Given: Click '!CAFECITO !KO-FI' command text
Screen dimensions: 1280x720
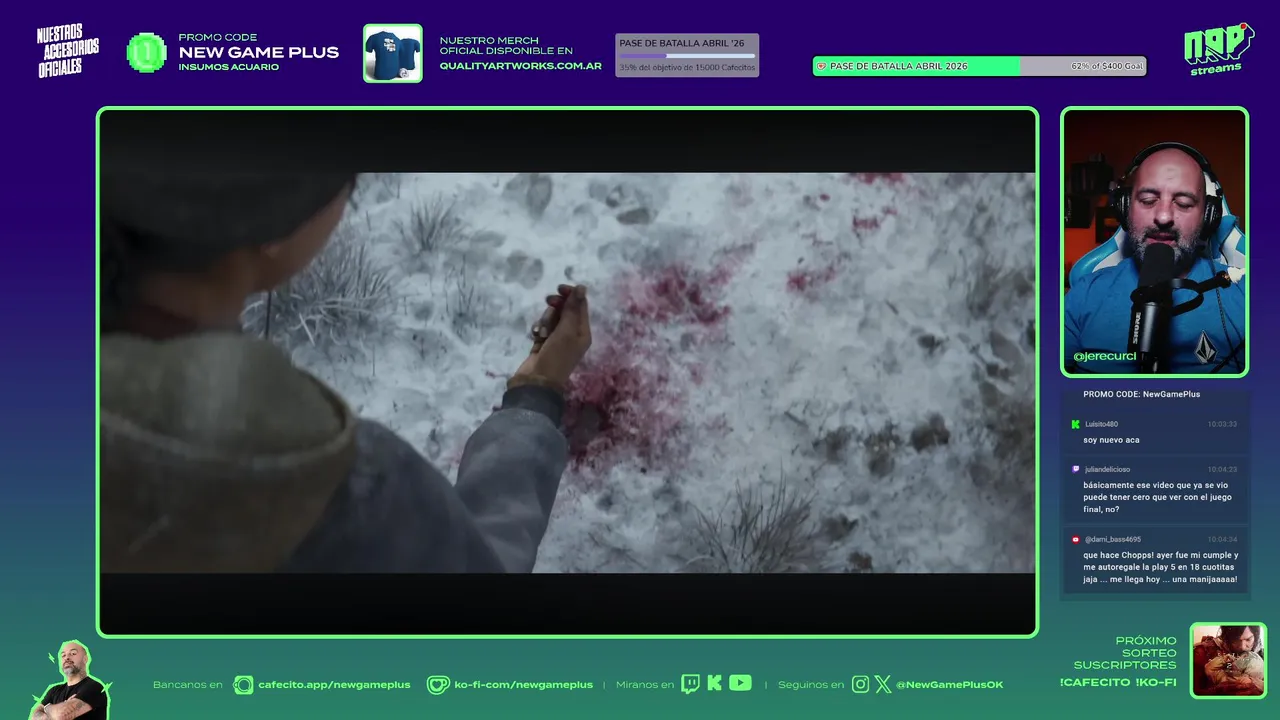Looking at the screenshot, I should [x=1118, y=682].
